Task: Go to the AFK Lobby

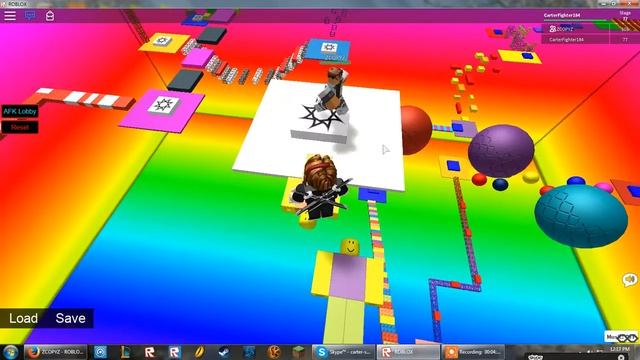Action: 20,111
